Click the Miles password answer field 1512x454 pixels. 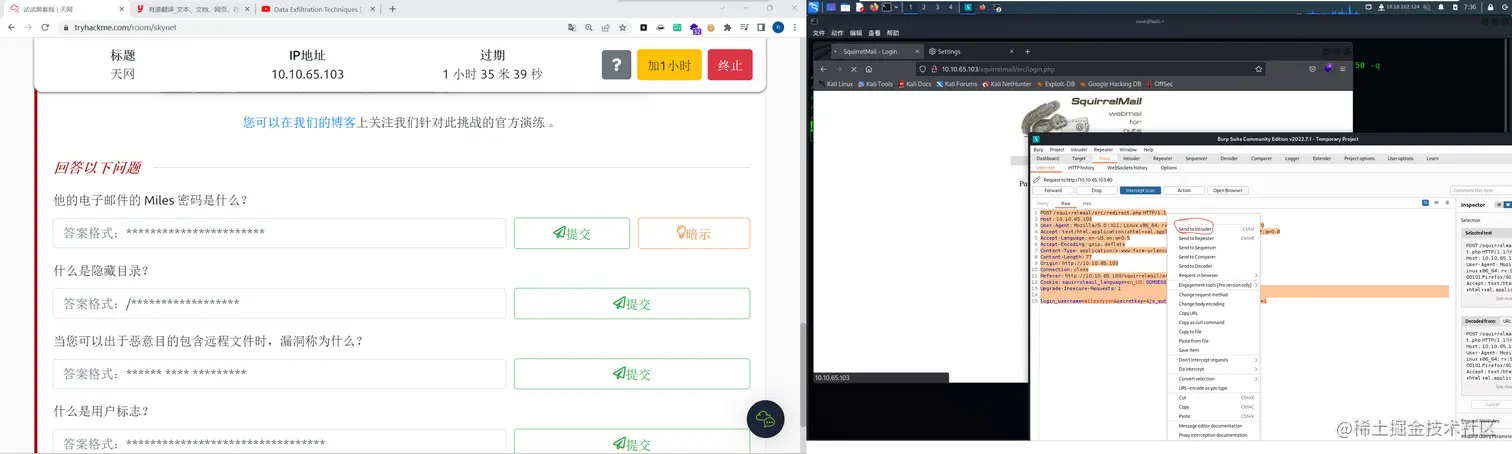click(280, 233)
